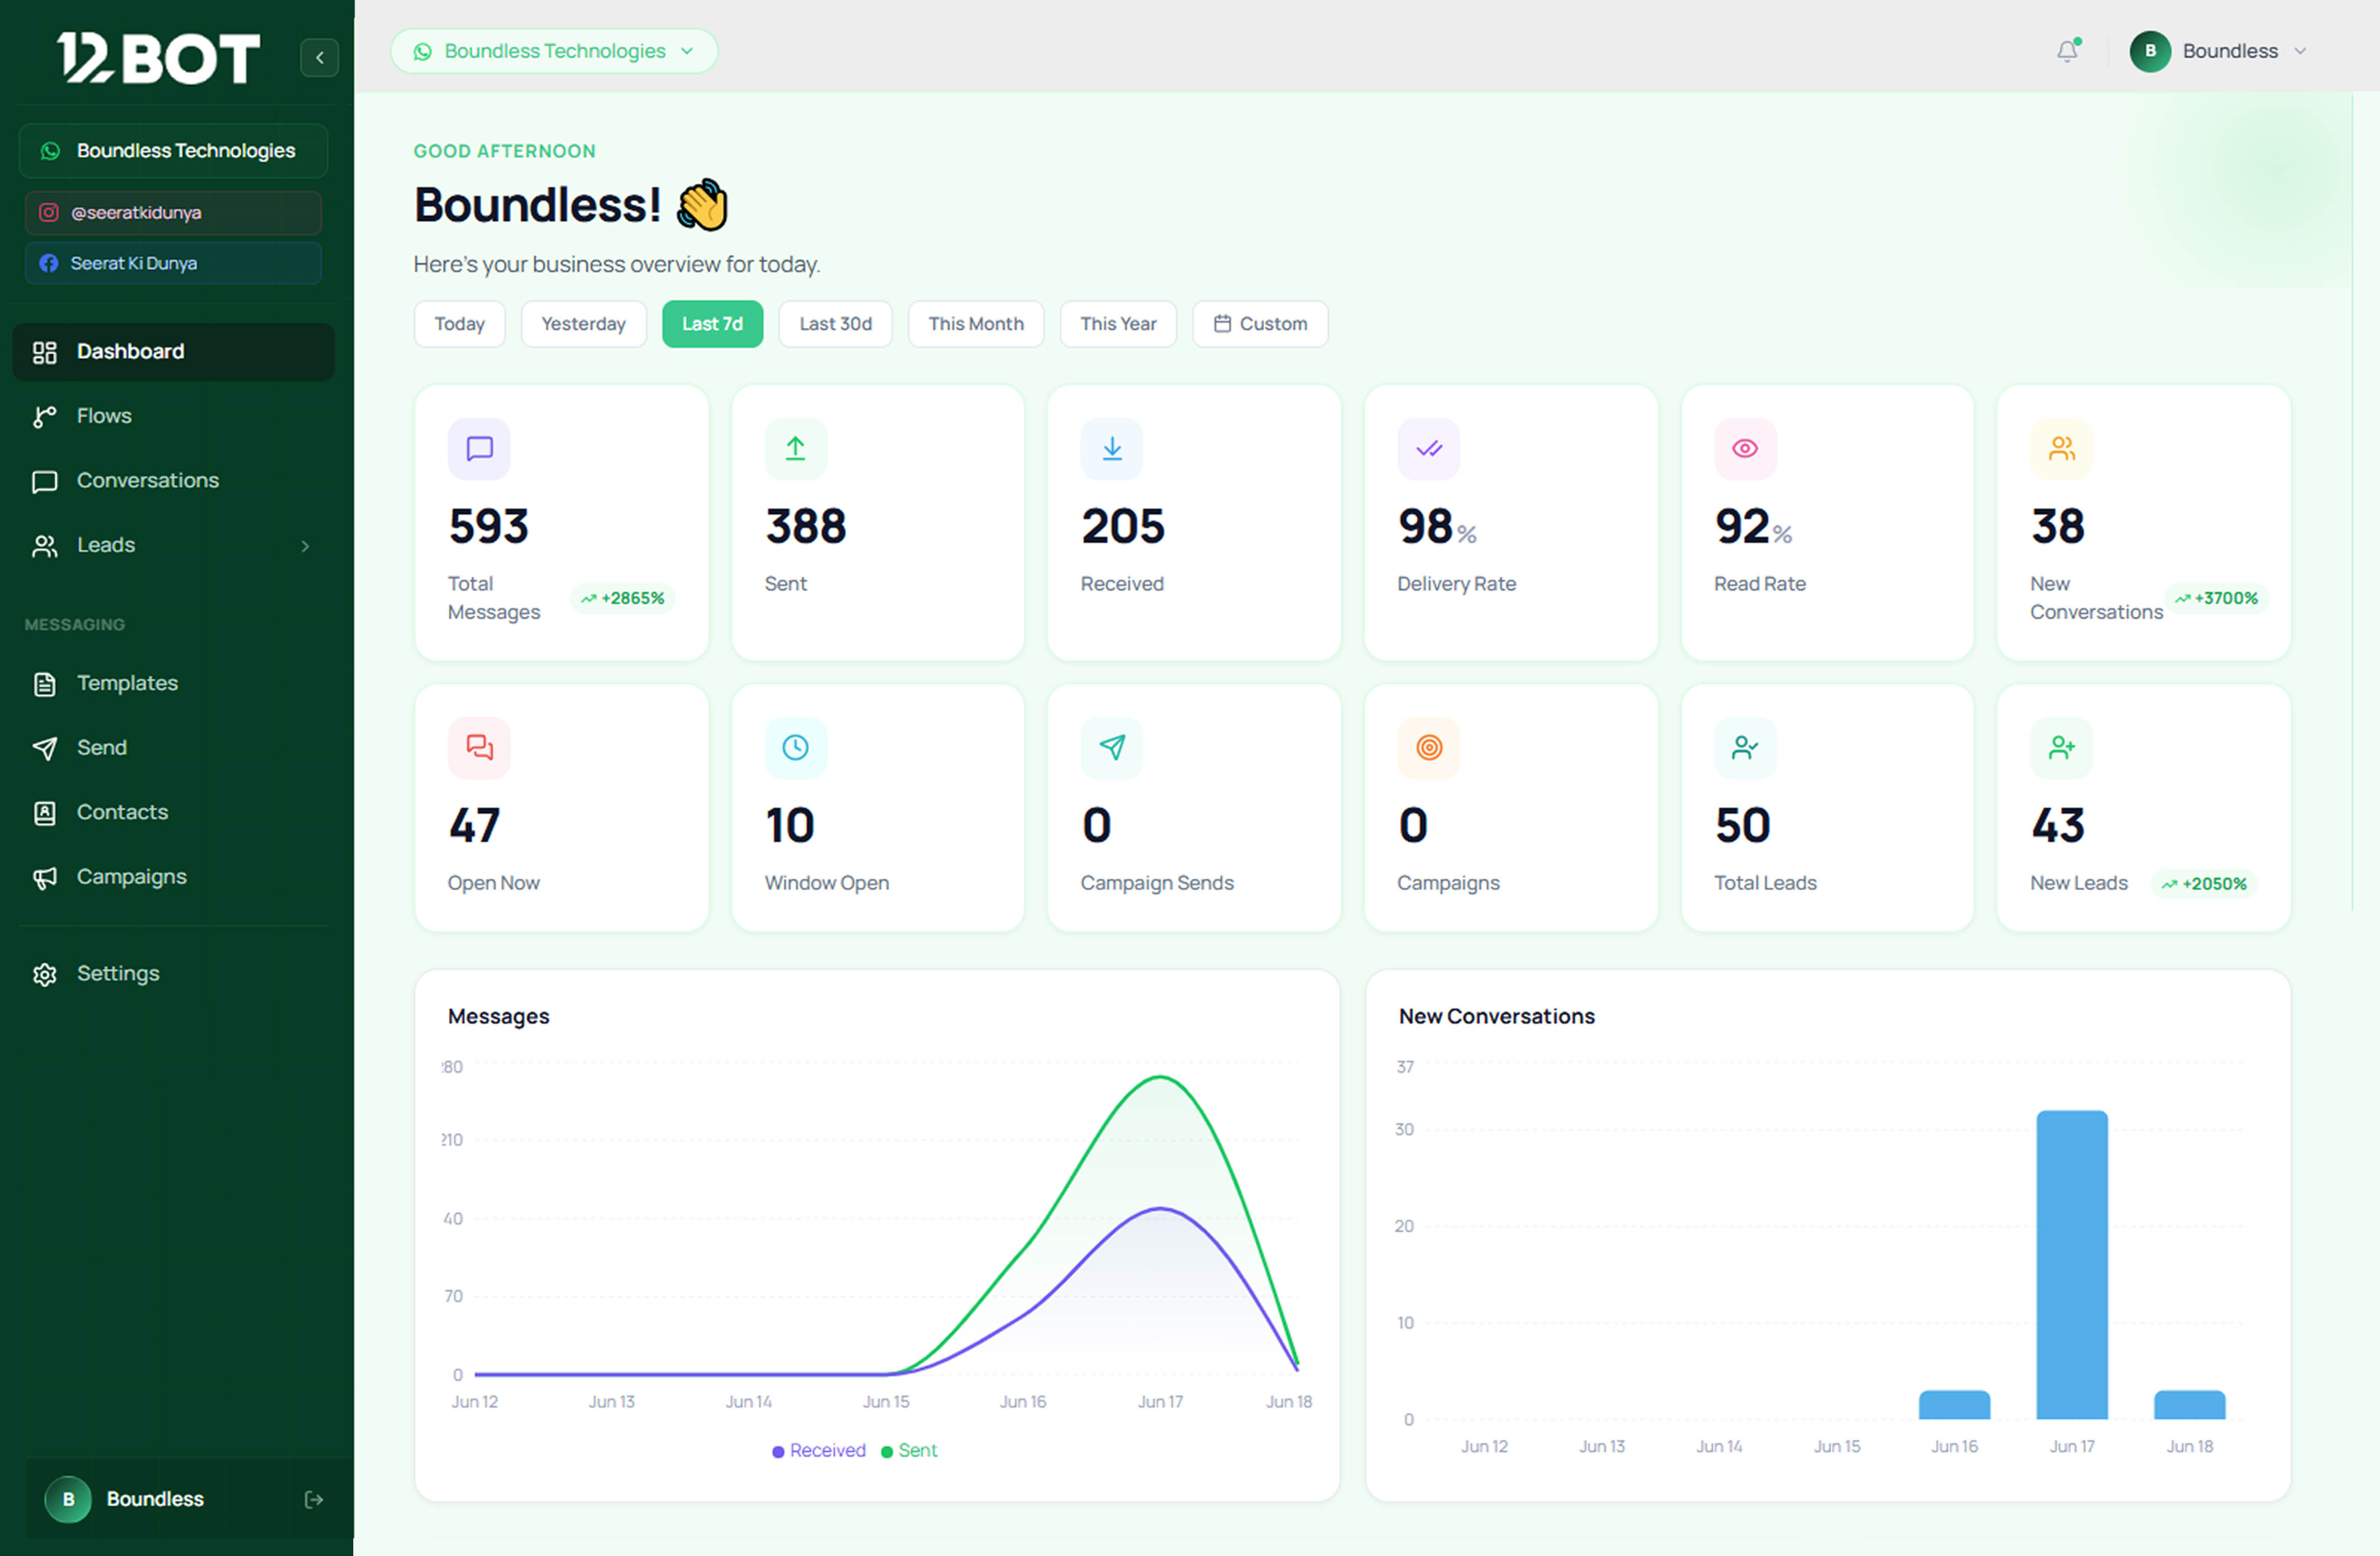Open the Boundless user profile menu
This screenshot has width=2380, height=1556.
pyautogui.click(x=2218, y=51)
